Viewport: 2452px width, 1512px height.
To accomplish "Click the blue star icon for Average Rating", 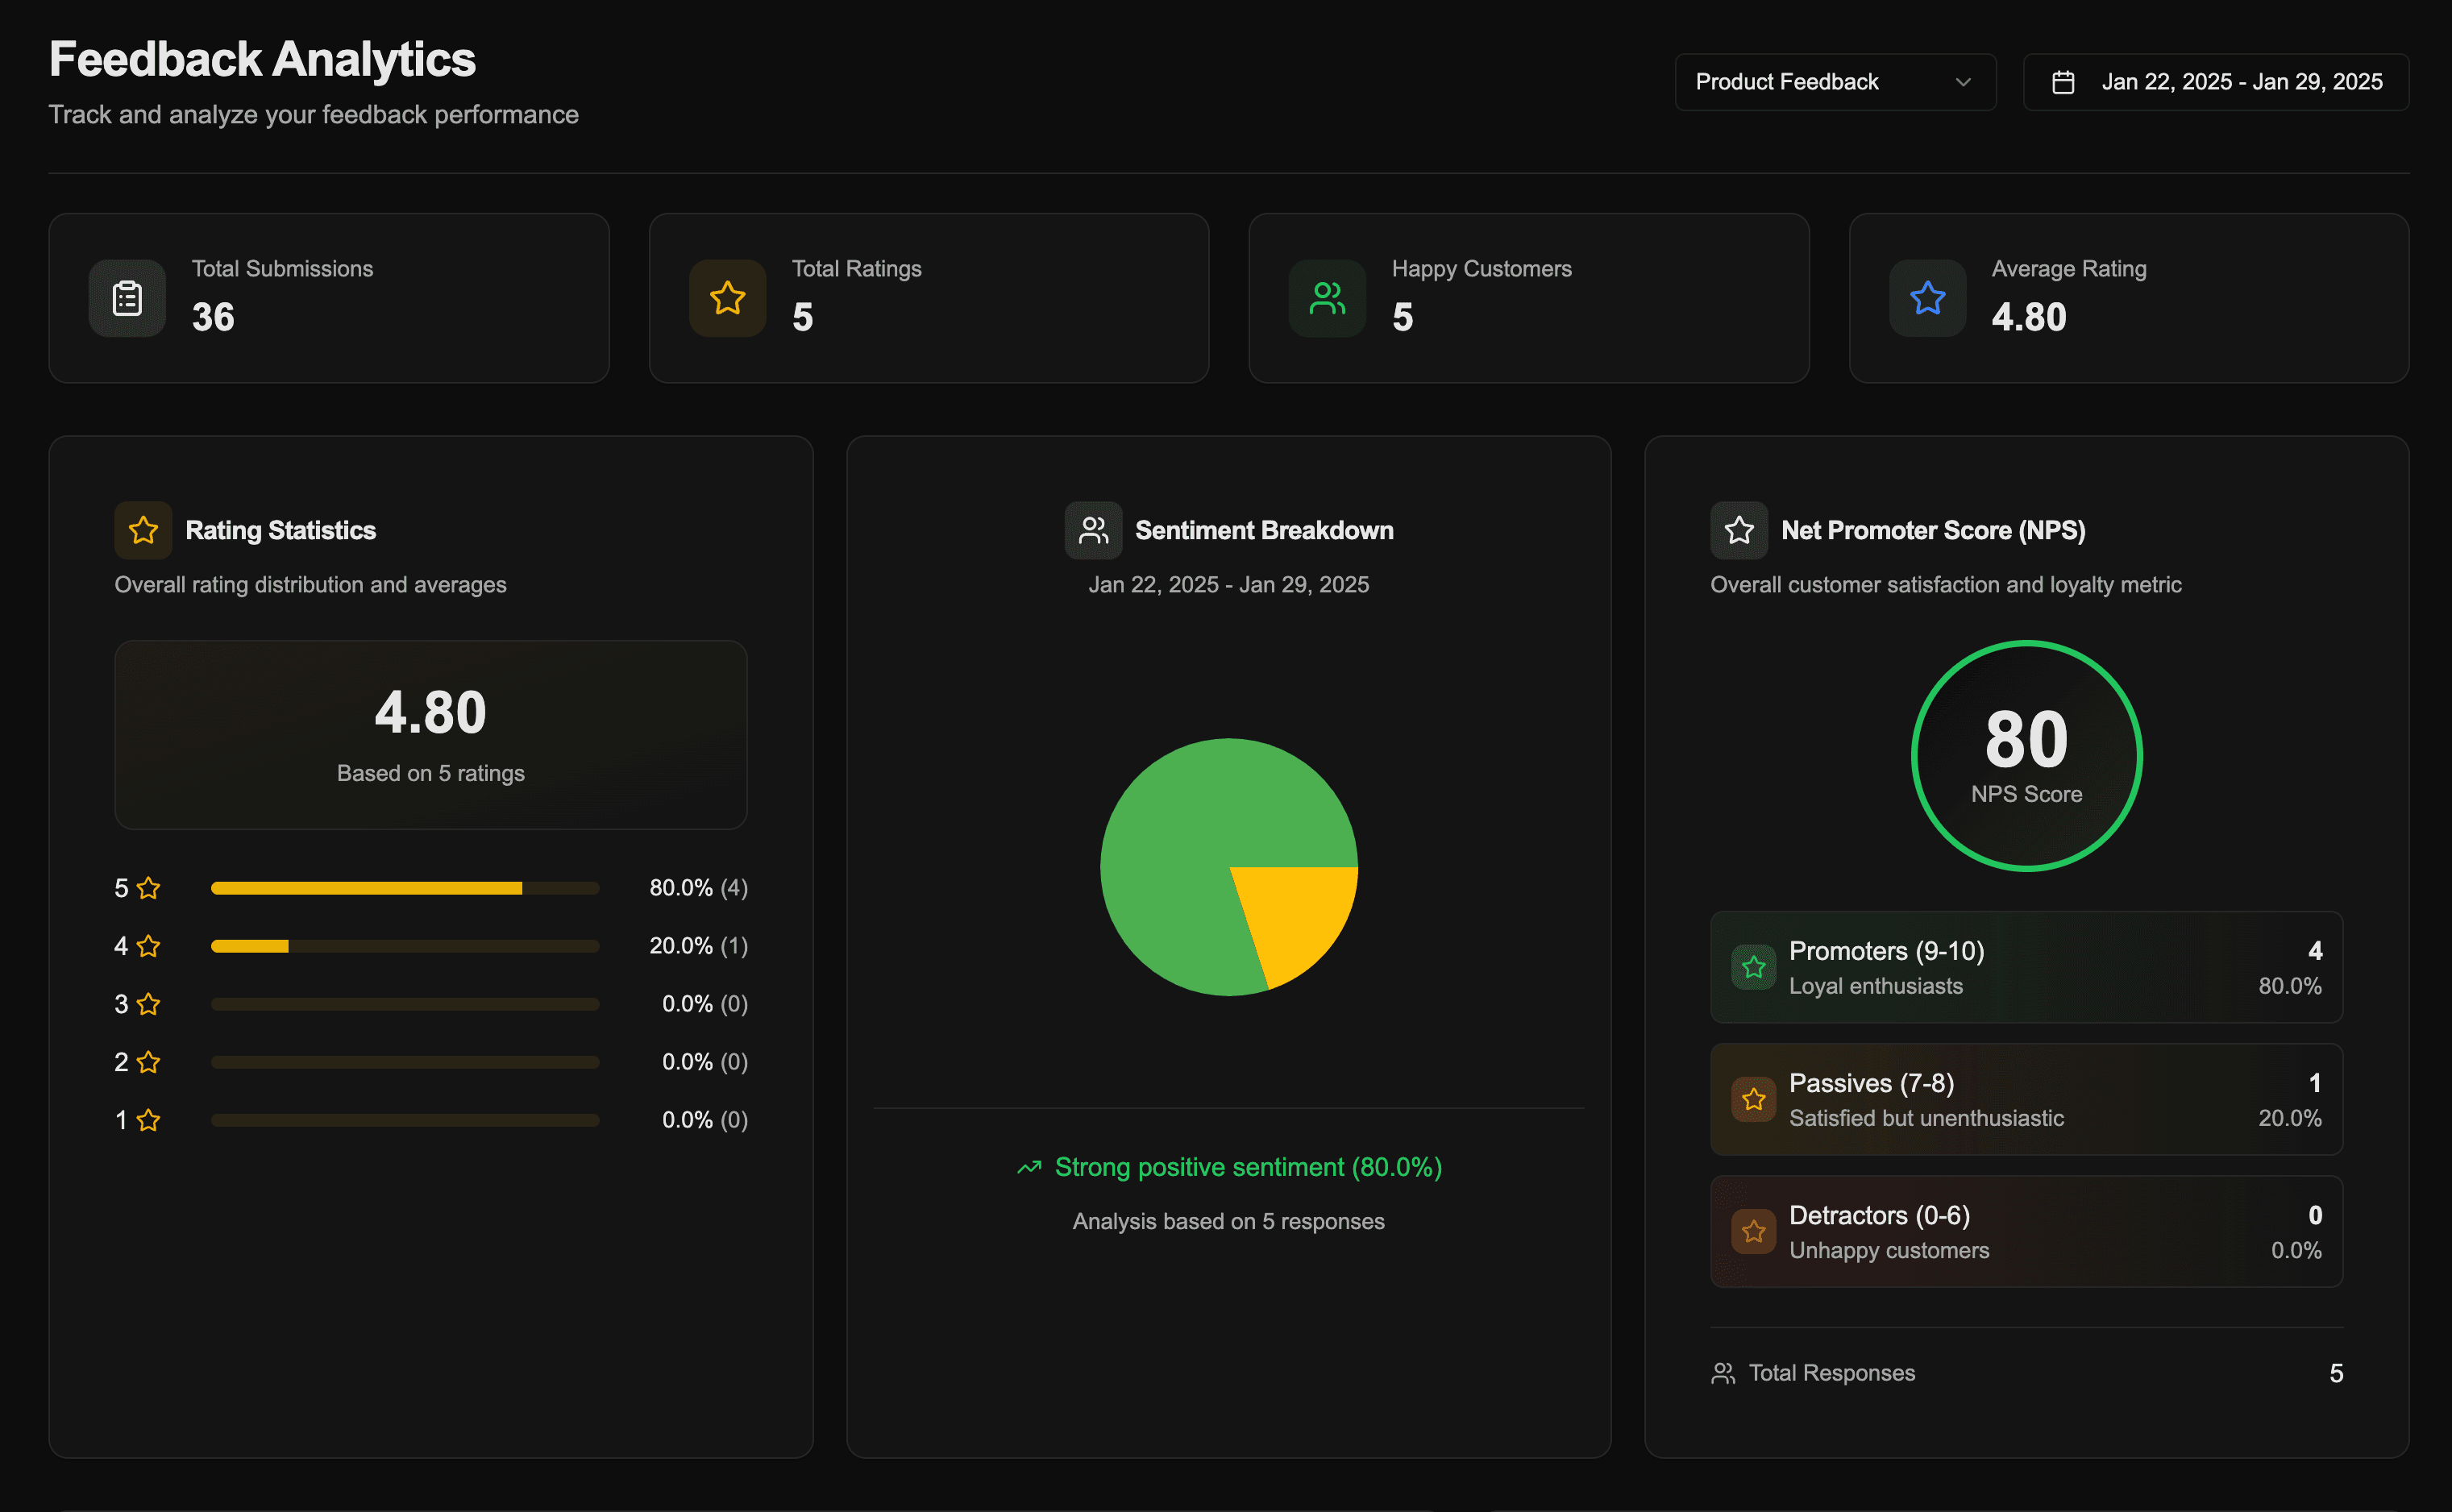I will tap(1927, 298).
